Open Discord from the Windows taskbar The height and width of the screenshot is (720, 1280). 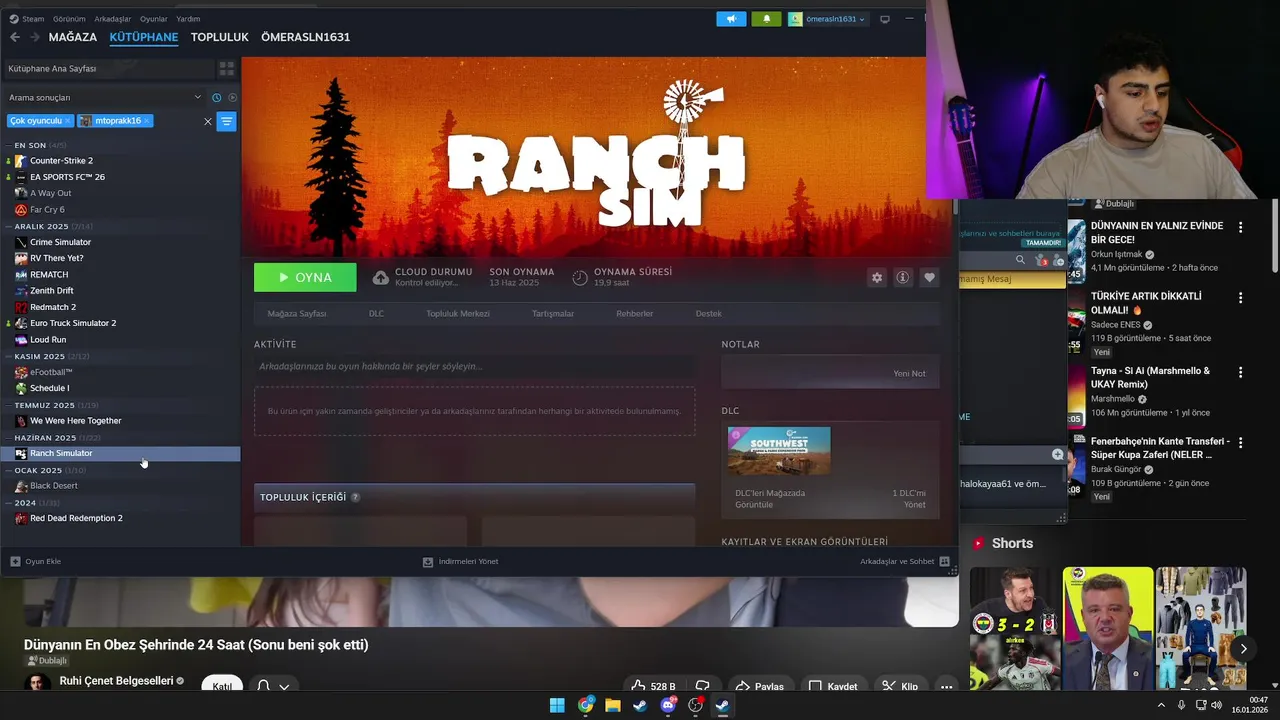668,705
